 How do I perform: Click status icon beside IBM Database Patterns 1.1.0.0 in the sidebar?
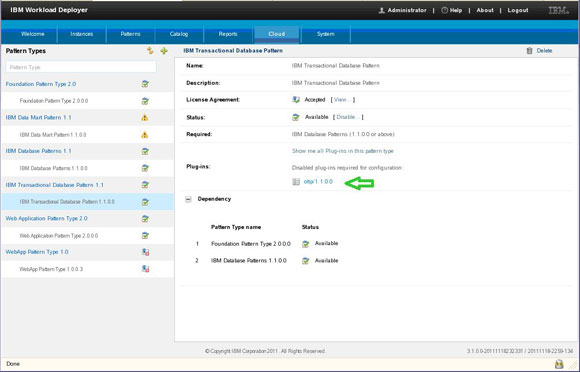point(145,168)
